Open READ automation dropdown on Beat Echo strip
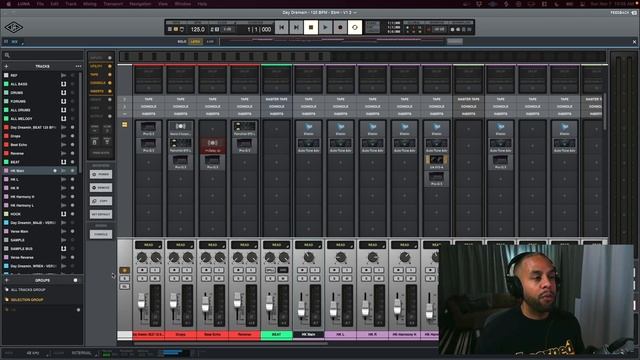The image size is (640, 360). [x=212, y=245]
